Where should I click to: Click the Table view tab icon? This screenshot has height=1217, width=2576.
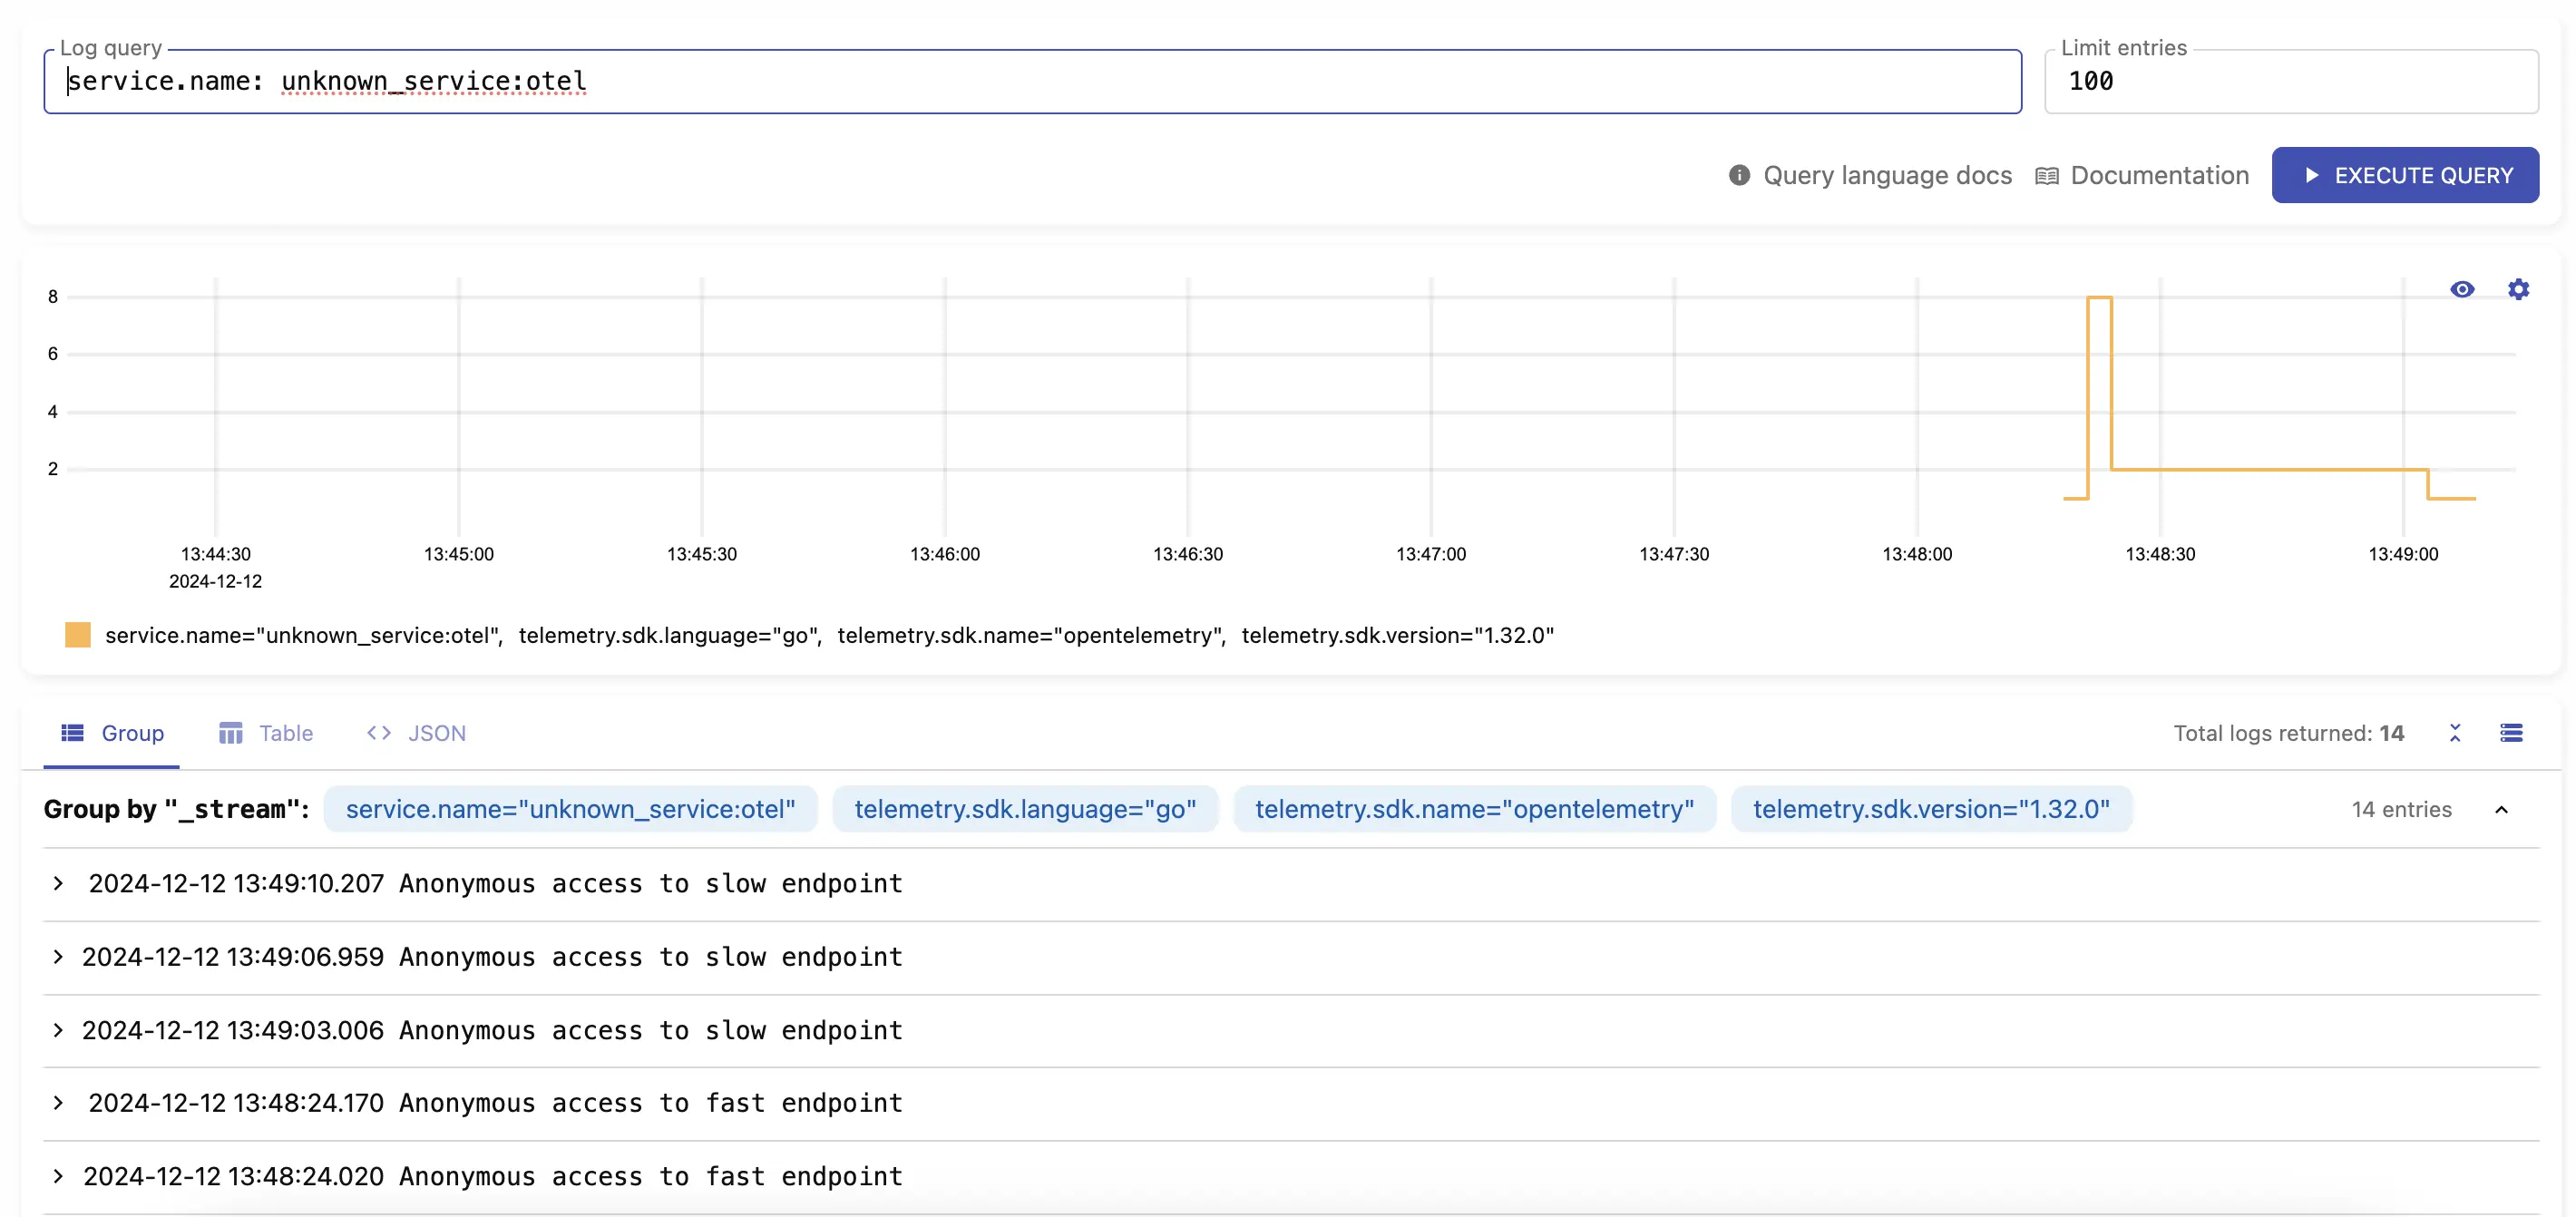tap(231, 733)
